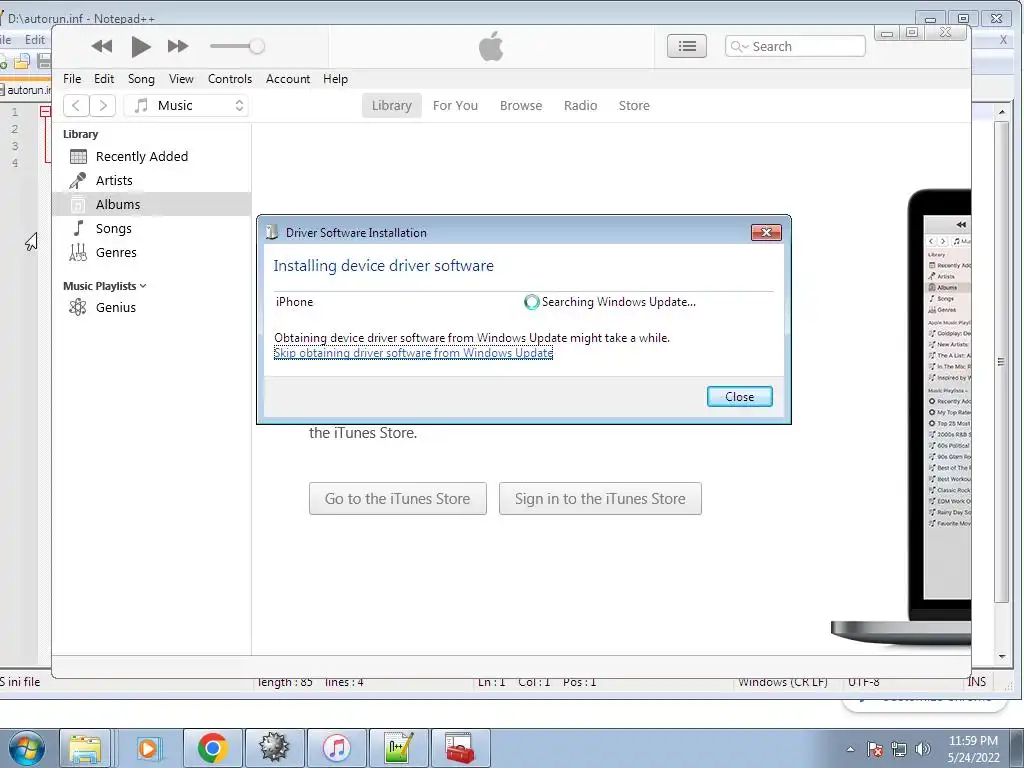Click the iTunes taskbar icon
The image size is (1024, 768).
pyautogui.click(x=336, y=748)
